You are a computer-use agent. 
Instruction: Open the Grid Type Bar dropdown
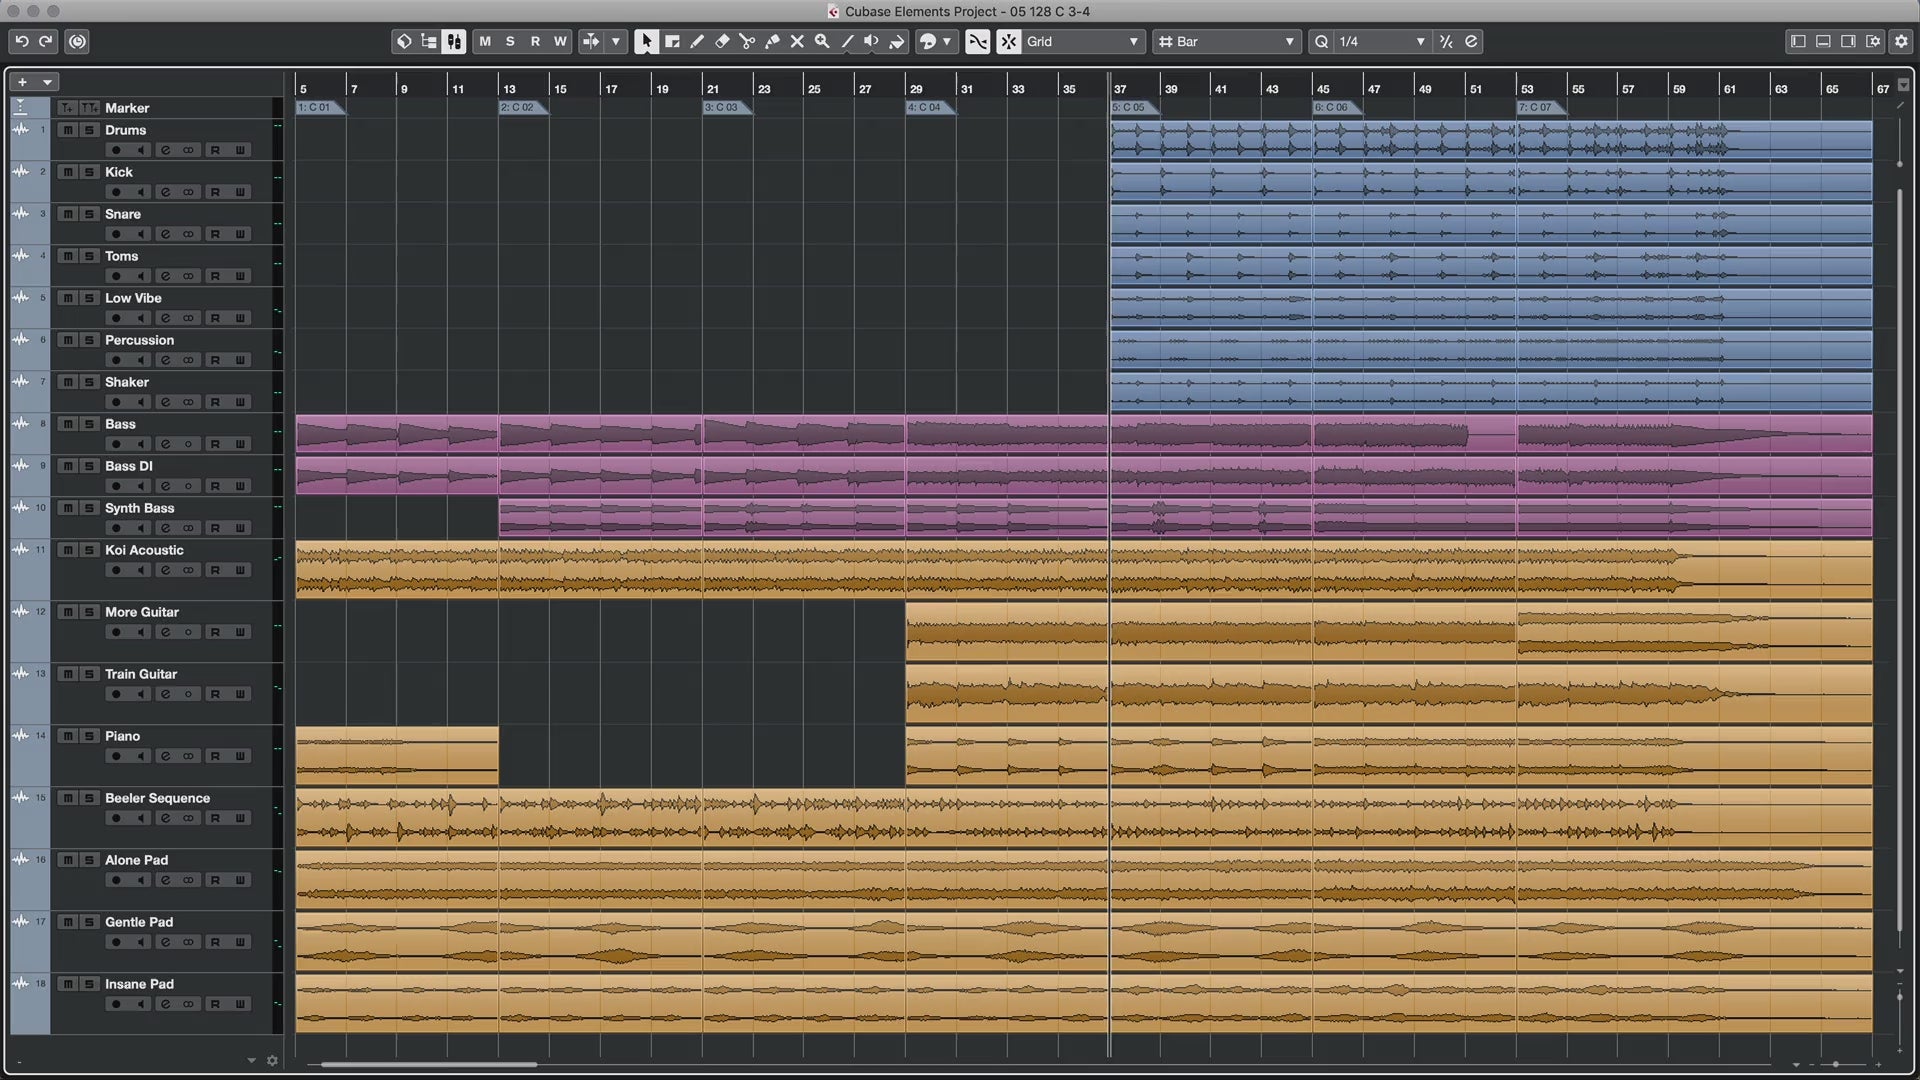(1226, 41)
